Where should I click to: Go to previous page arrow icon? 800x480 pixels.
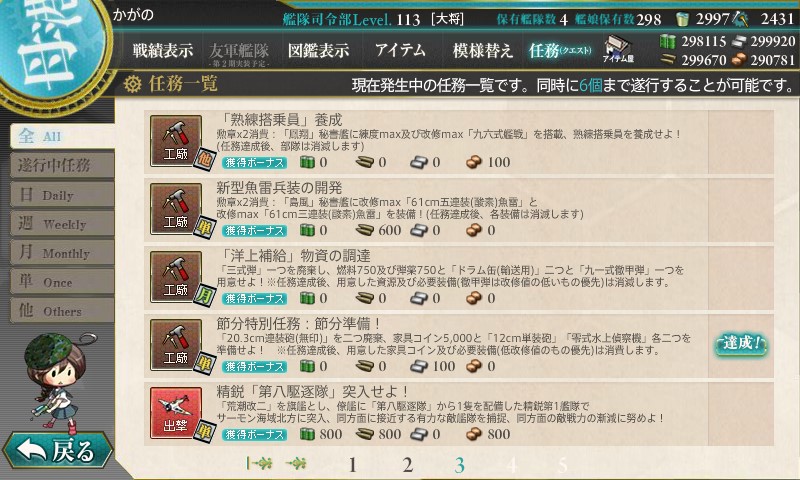[296, 463]
